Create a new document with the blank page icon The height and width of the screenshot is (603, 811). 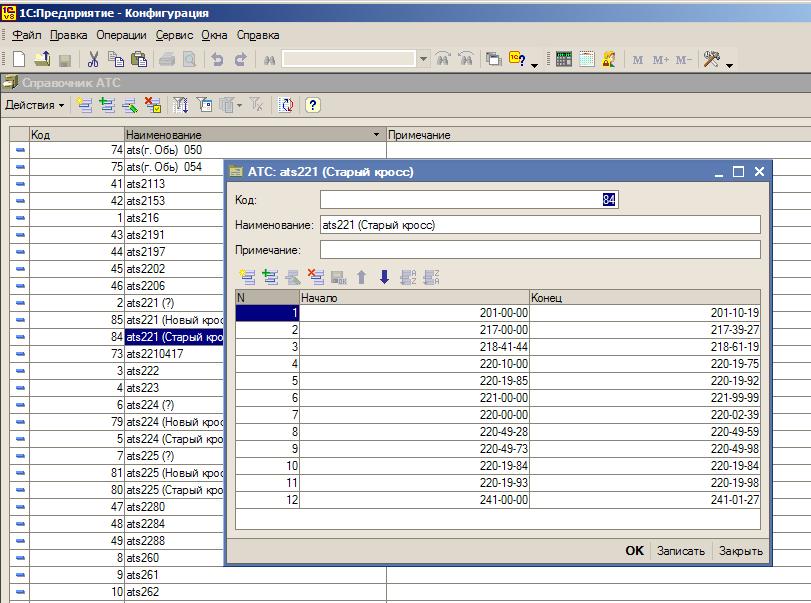(x=19, y=59)
